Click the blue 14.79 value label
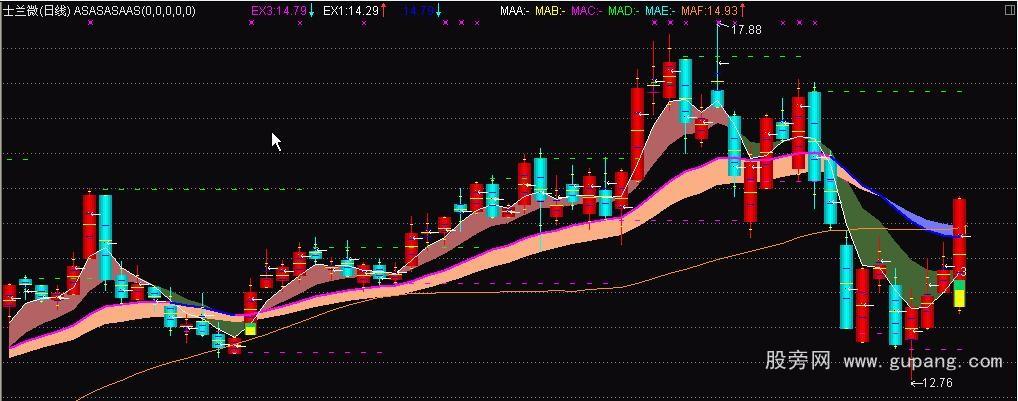1018x401 pixels. (418, 10)
